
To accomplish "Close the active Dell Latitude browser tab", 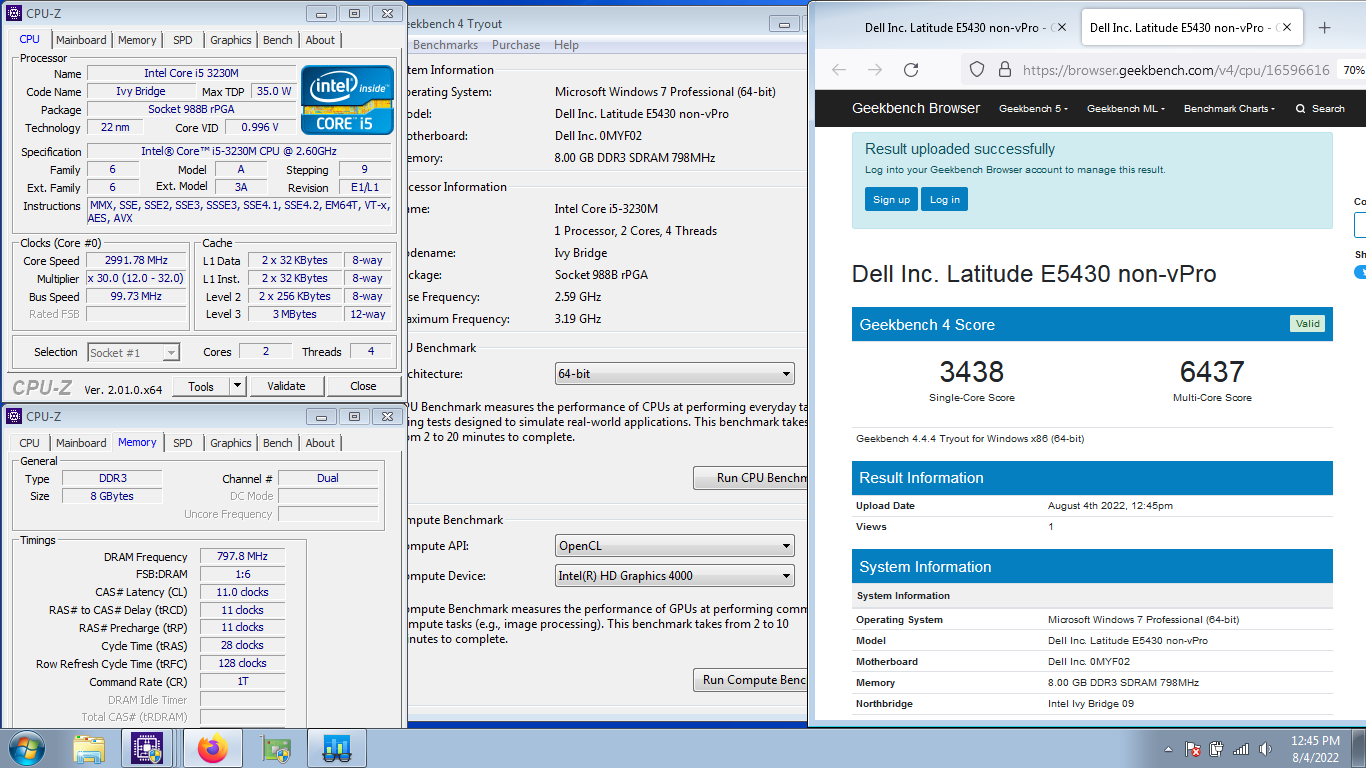I will click(x=1285, y=28).
